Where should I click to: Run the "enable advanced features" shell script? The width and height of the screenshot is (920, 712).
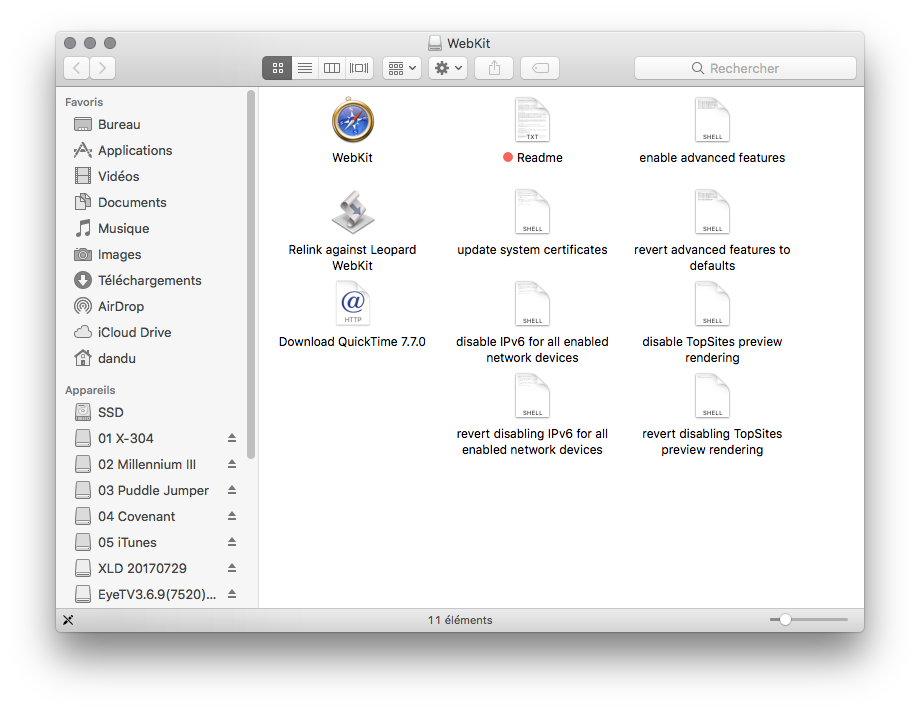(712, 120)
